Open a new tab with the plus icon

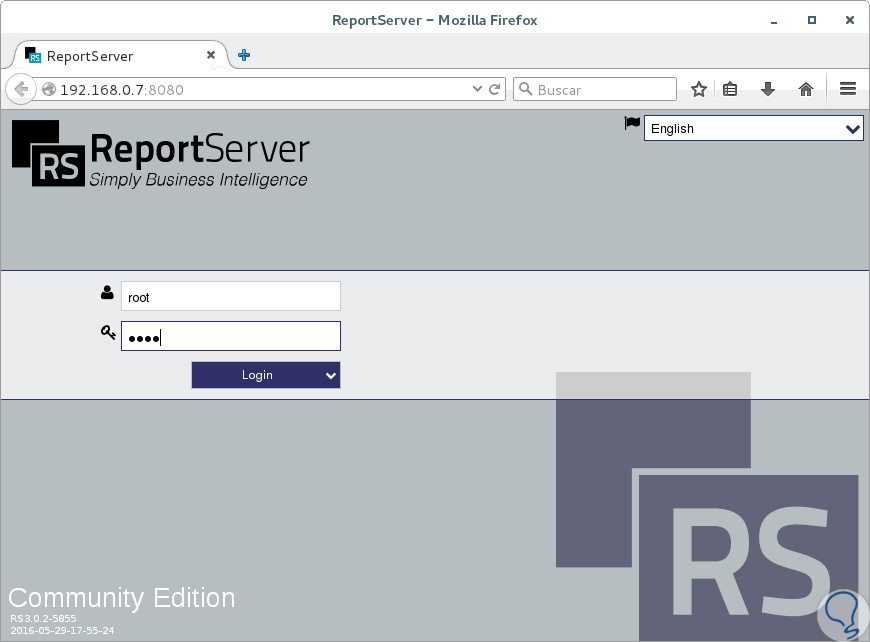tap(244, 55)
